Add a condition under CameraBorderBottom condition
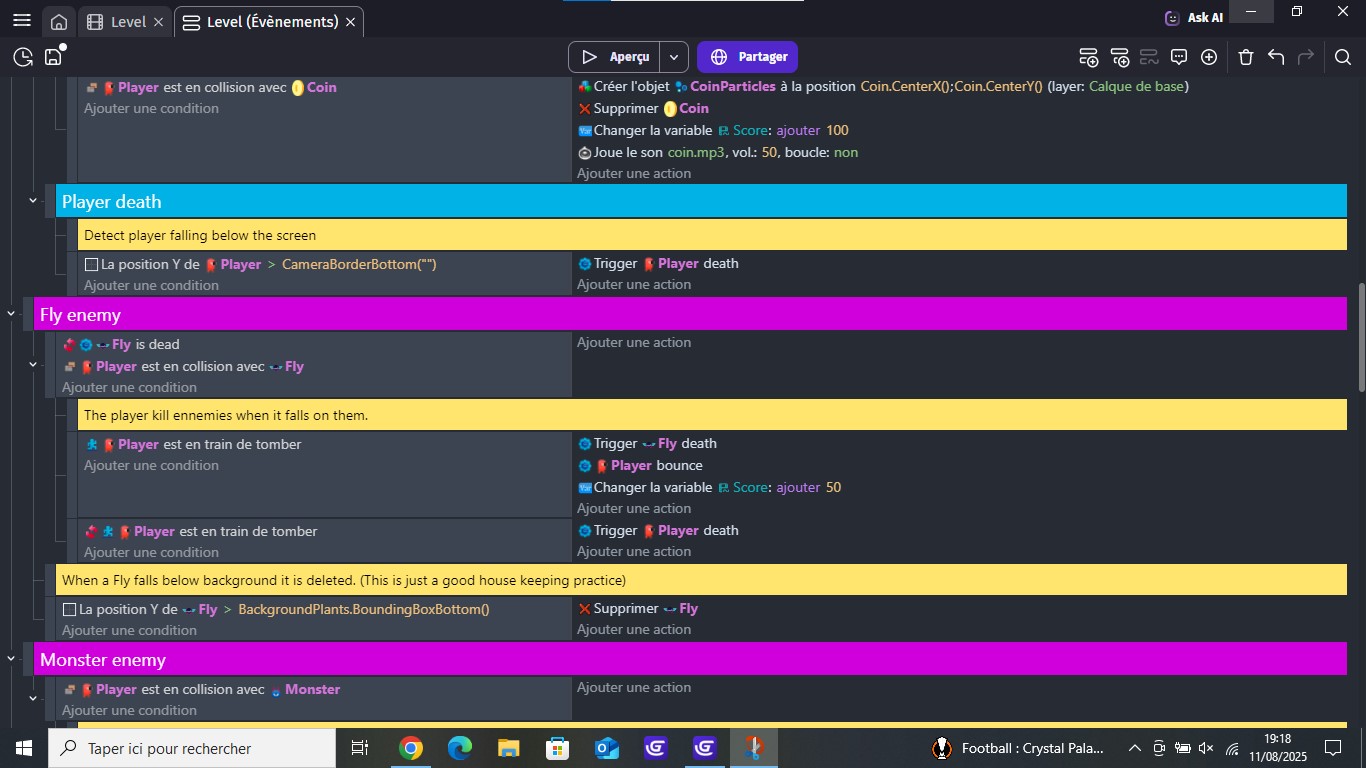This screenshot has width=1366, height=768. [x=151, y=285]
